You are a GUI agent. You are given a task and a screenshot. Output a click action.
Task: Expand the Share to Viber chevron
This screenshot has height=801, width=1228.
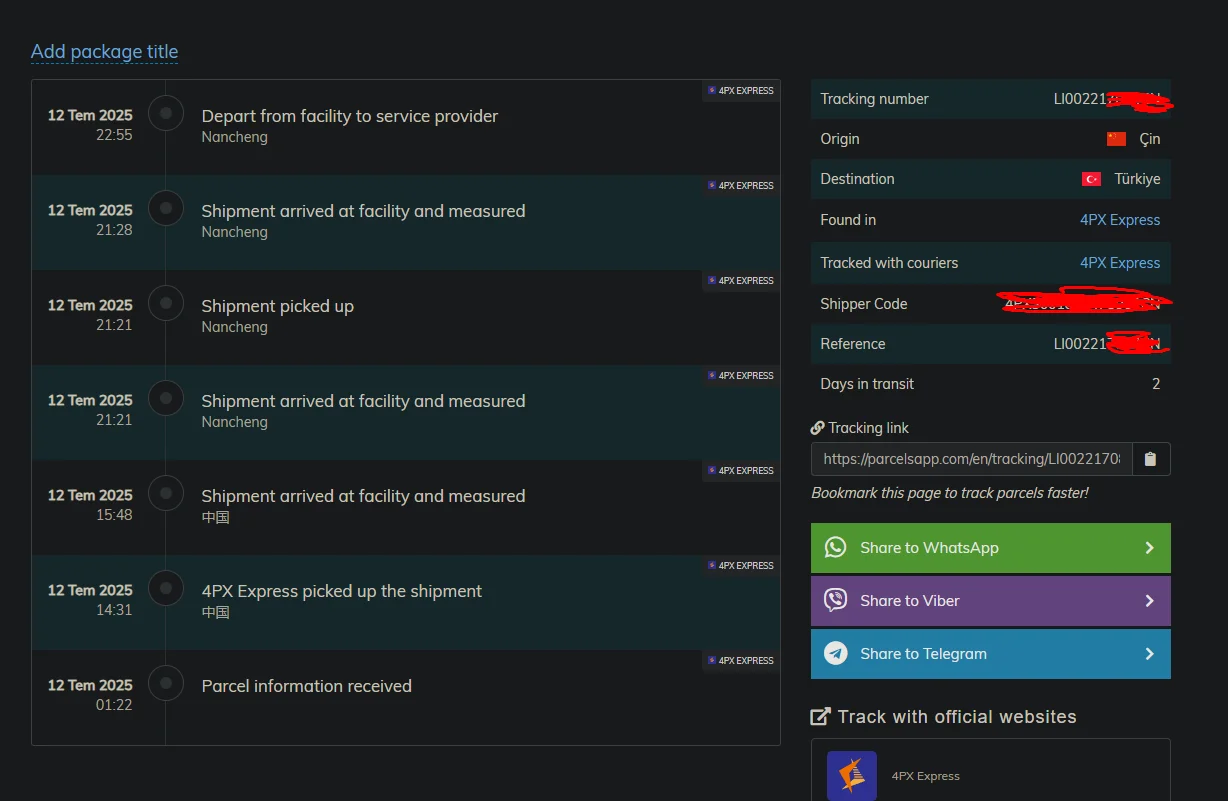pos(1149,601)
